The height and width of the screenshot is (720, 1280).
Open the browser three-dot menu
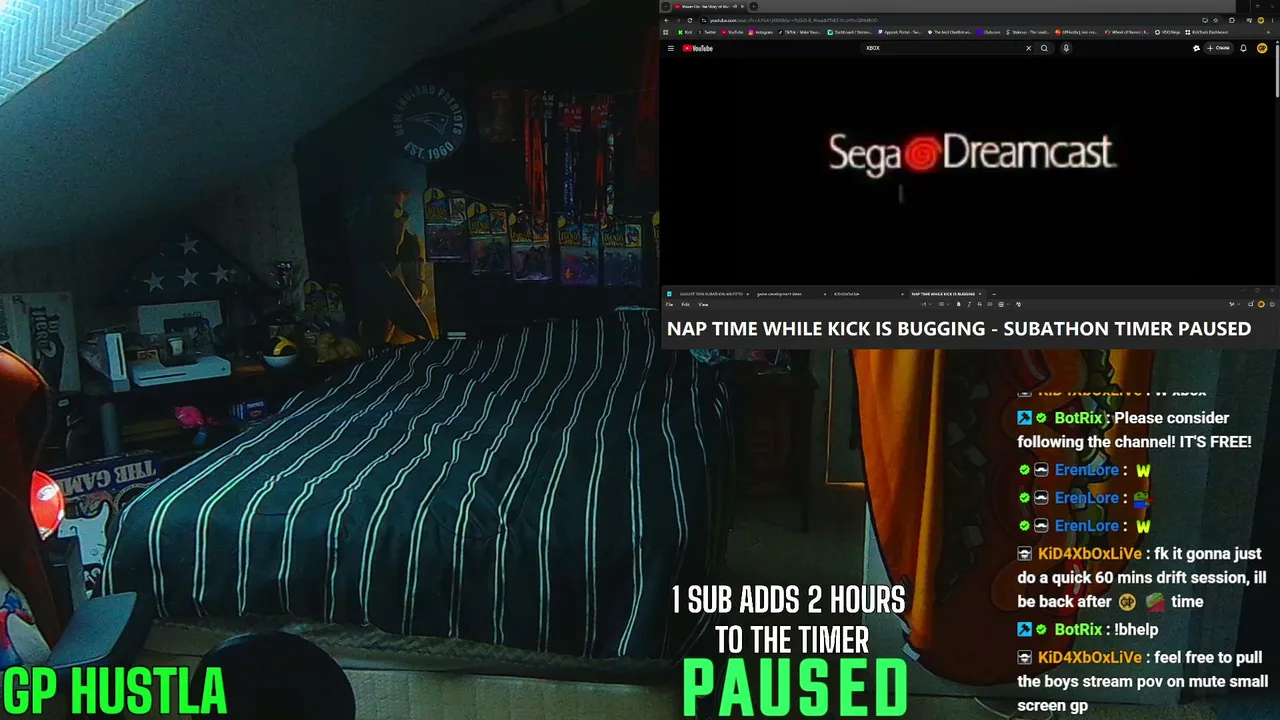(1272, 20)
